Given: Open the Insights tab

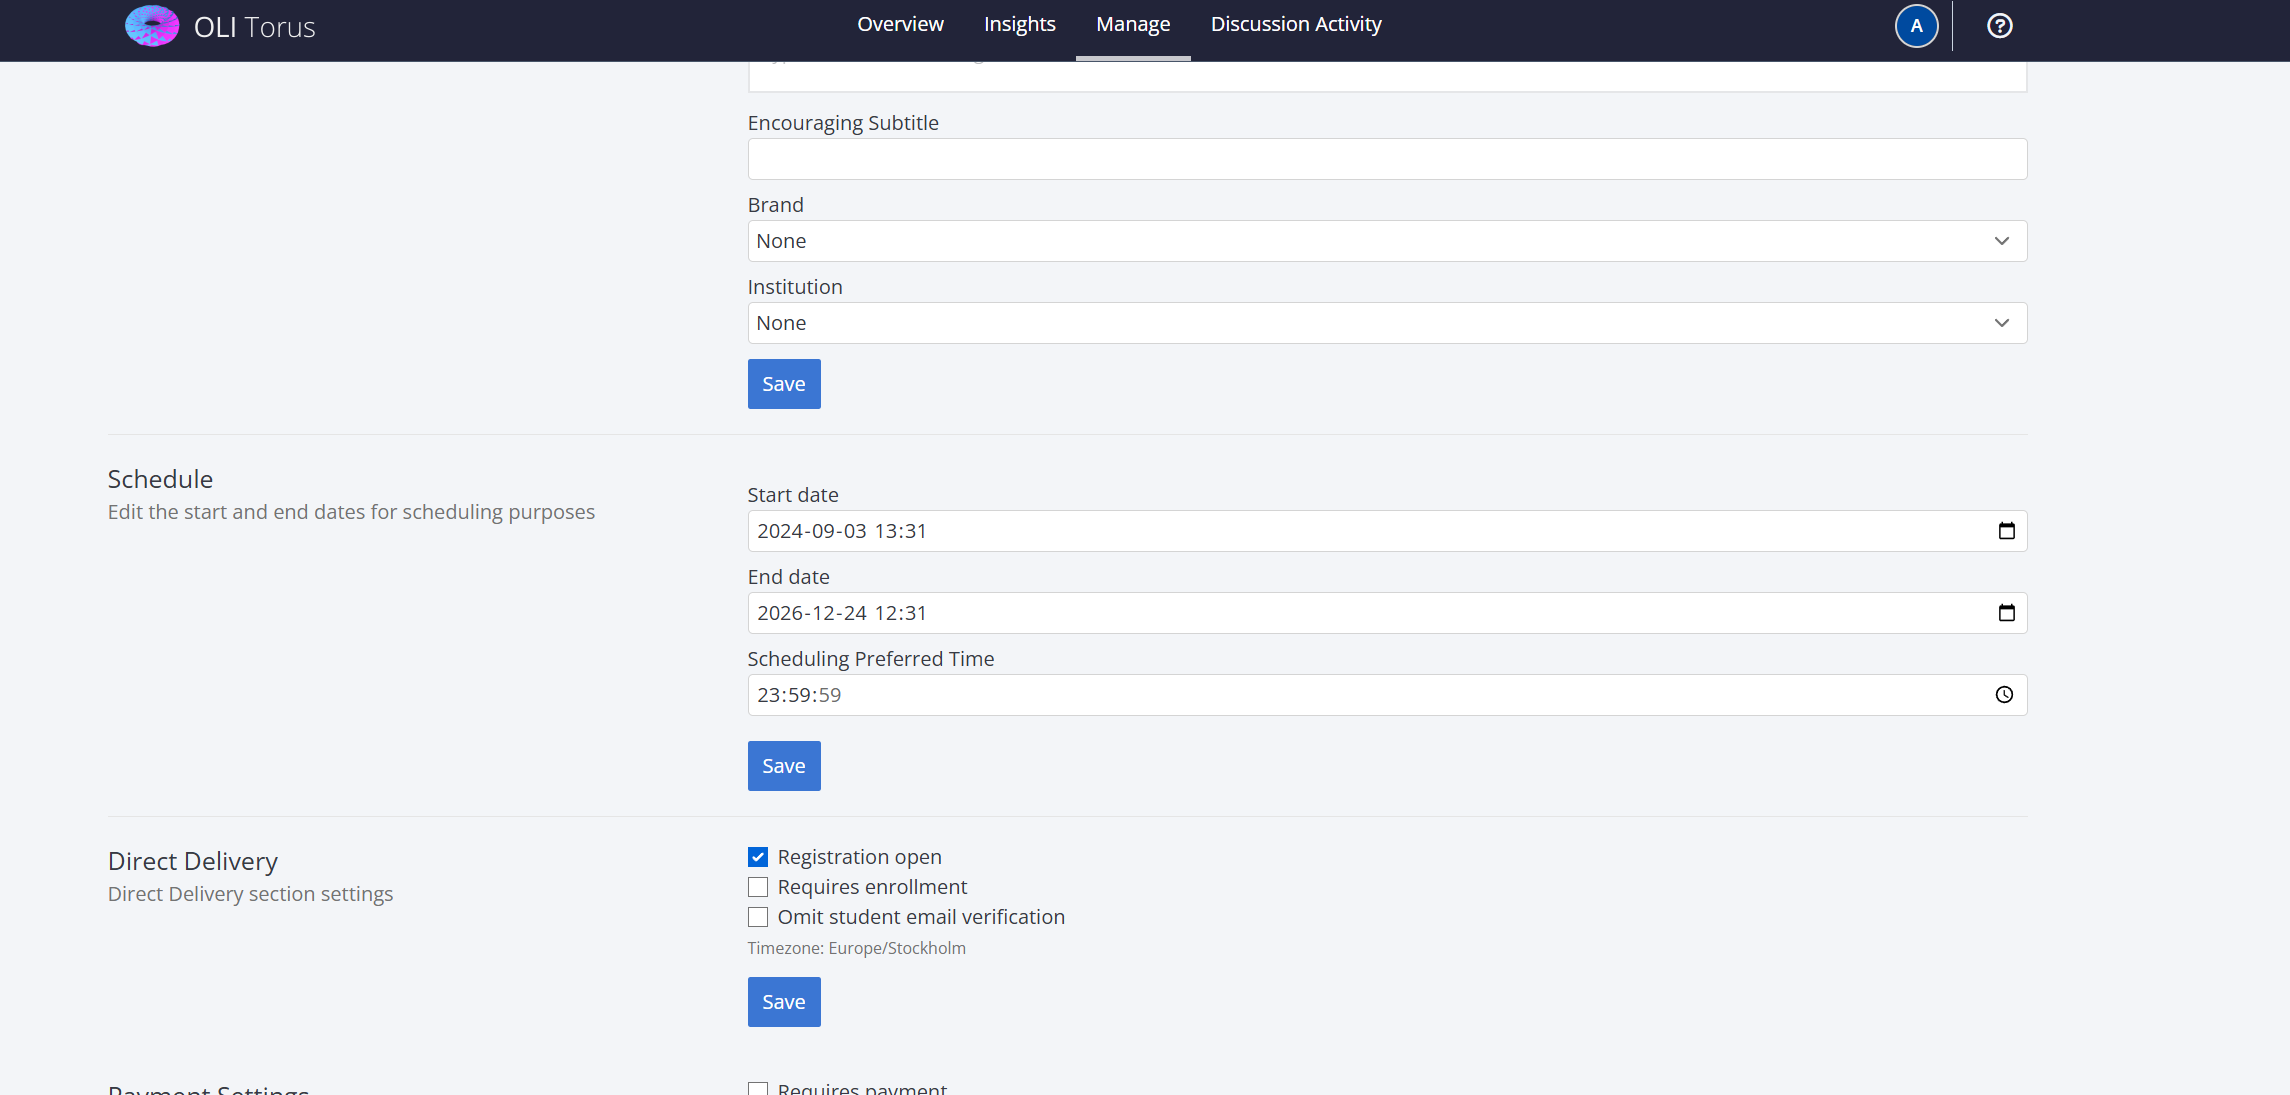Looking at the screenshot, I should (1019, 24).
